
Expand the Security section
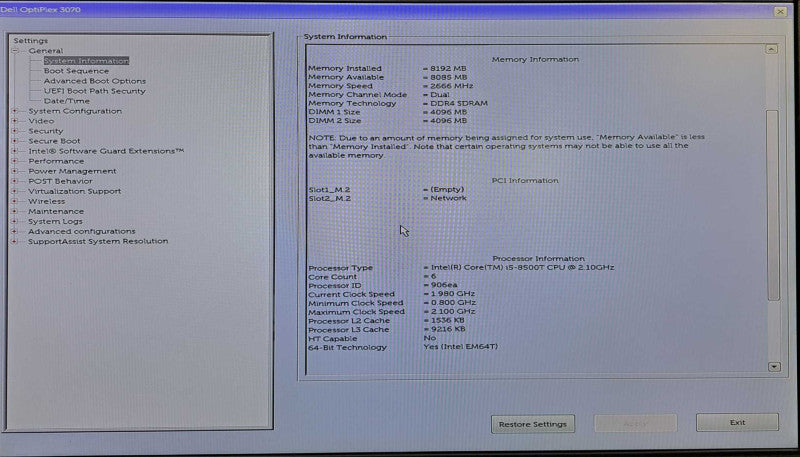pos(15,131)
